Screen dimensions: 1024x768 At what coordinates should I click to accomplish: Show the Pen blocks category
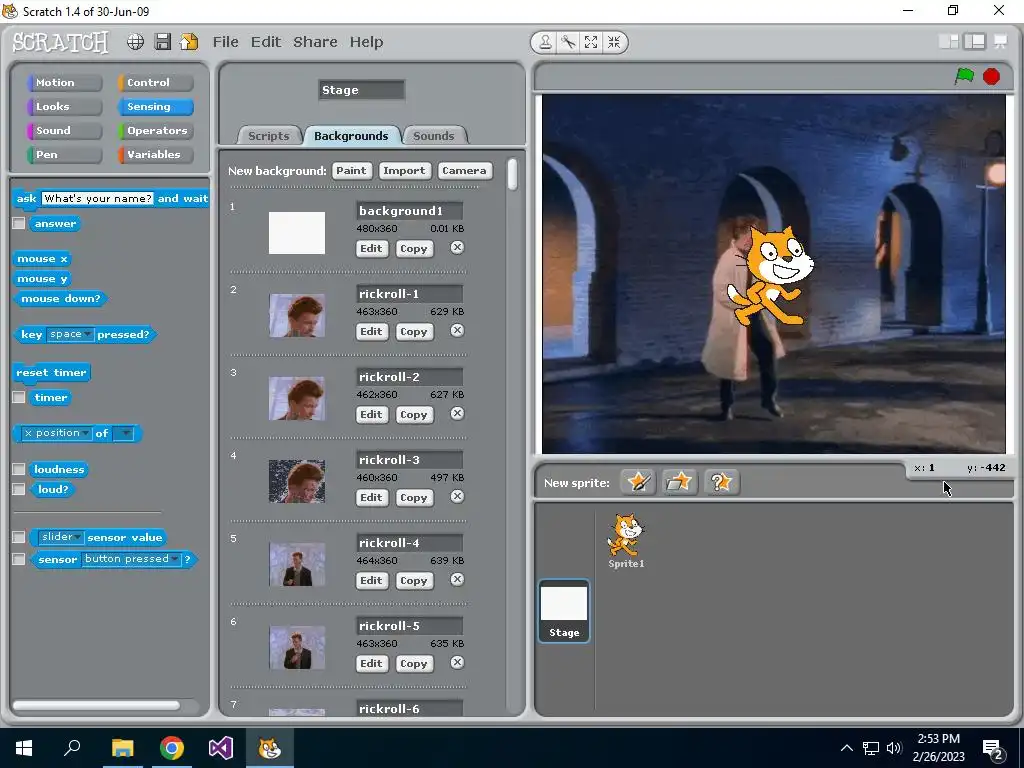pyautogui.click(x=64, y=155)
